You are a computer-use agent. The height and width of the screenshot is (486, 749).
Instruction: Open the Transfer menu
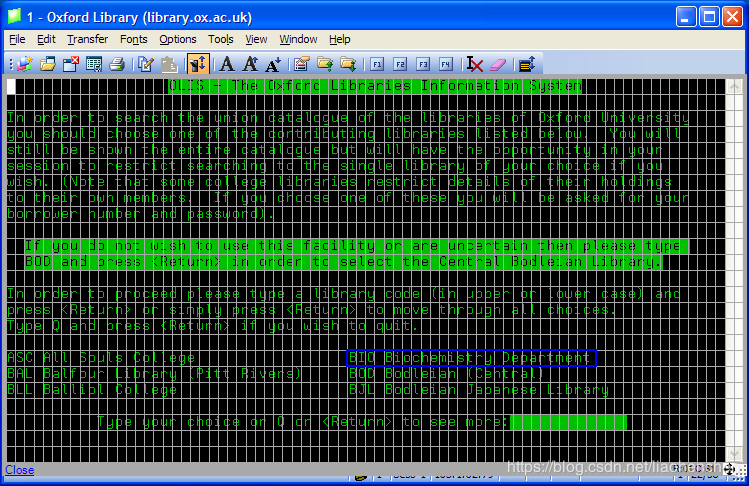[87, 39]
